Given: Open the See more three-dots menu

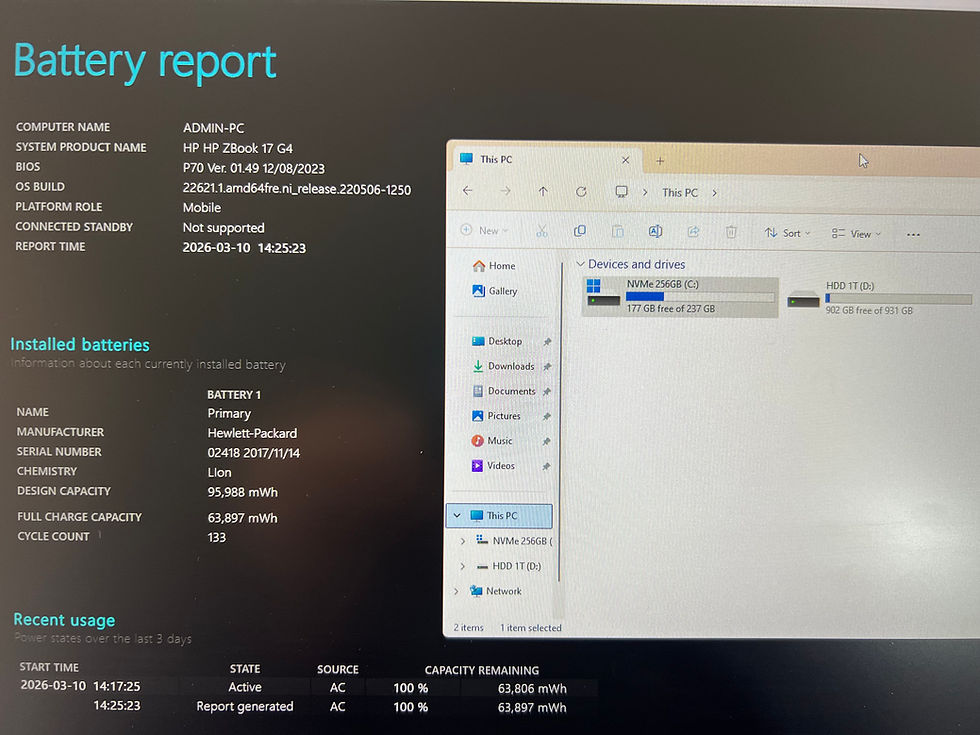Looking at the screenshot, I should point(913,235).
